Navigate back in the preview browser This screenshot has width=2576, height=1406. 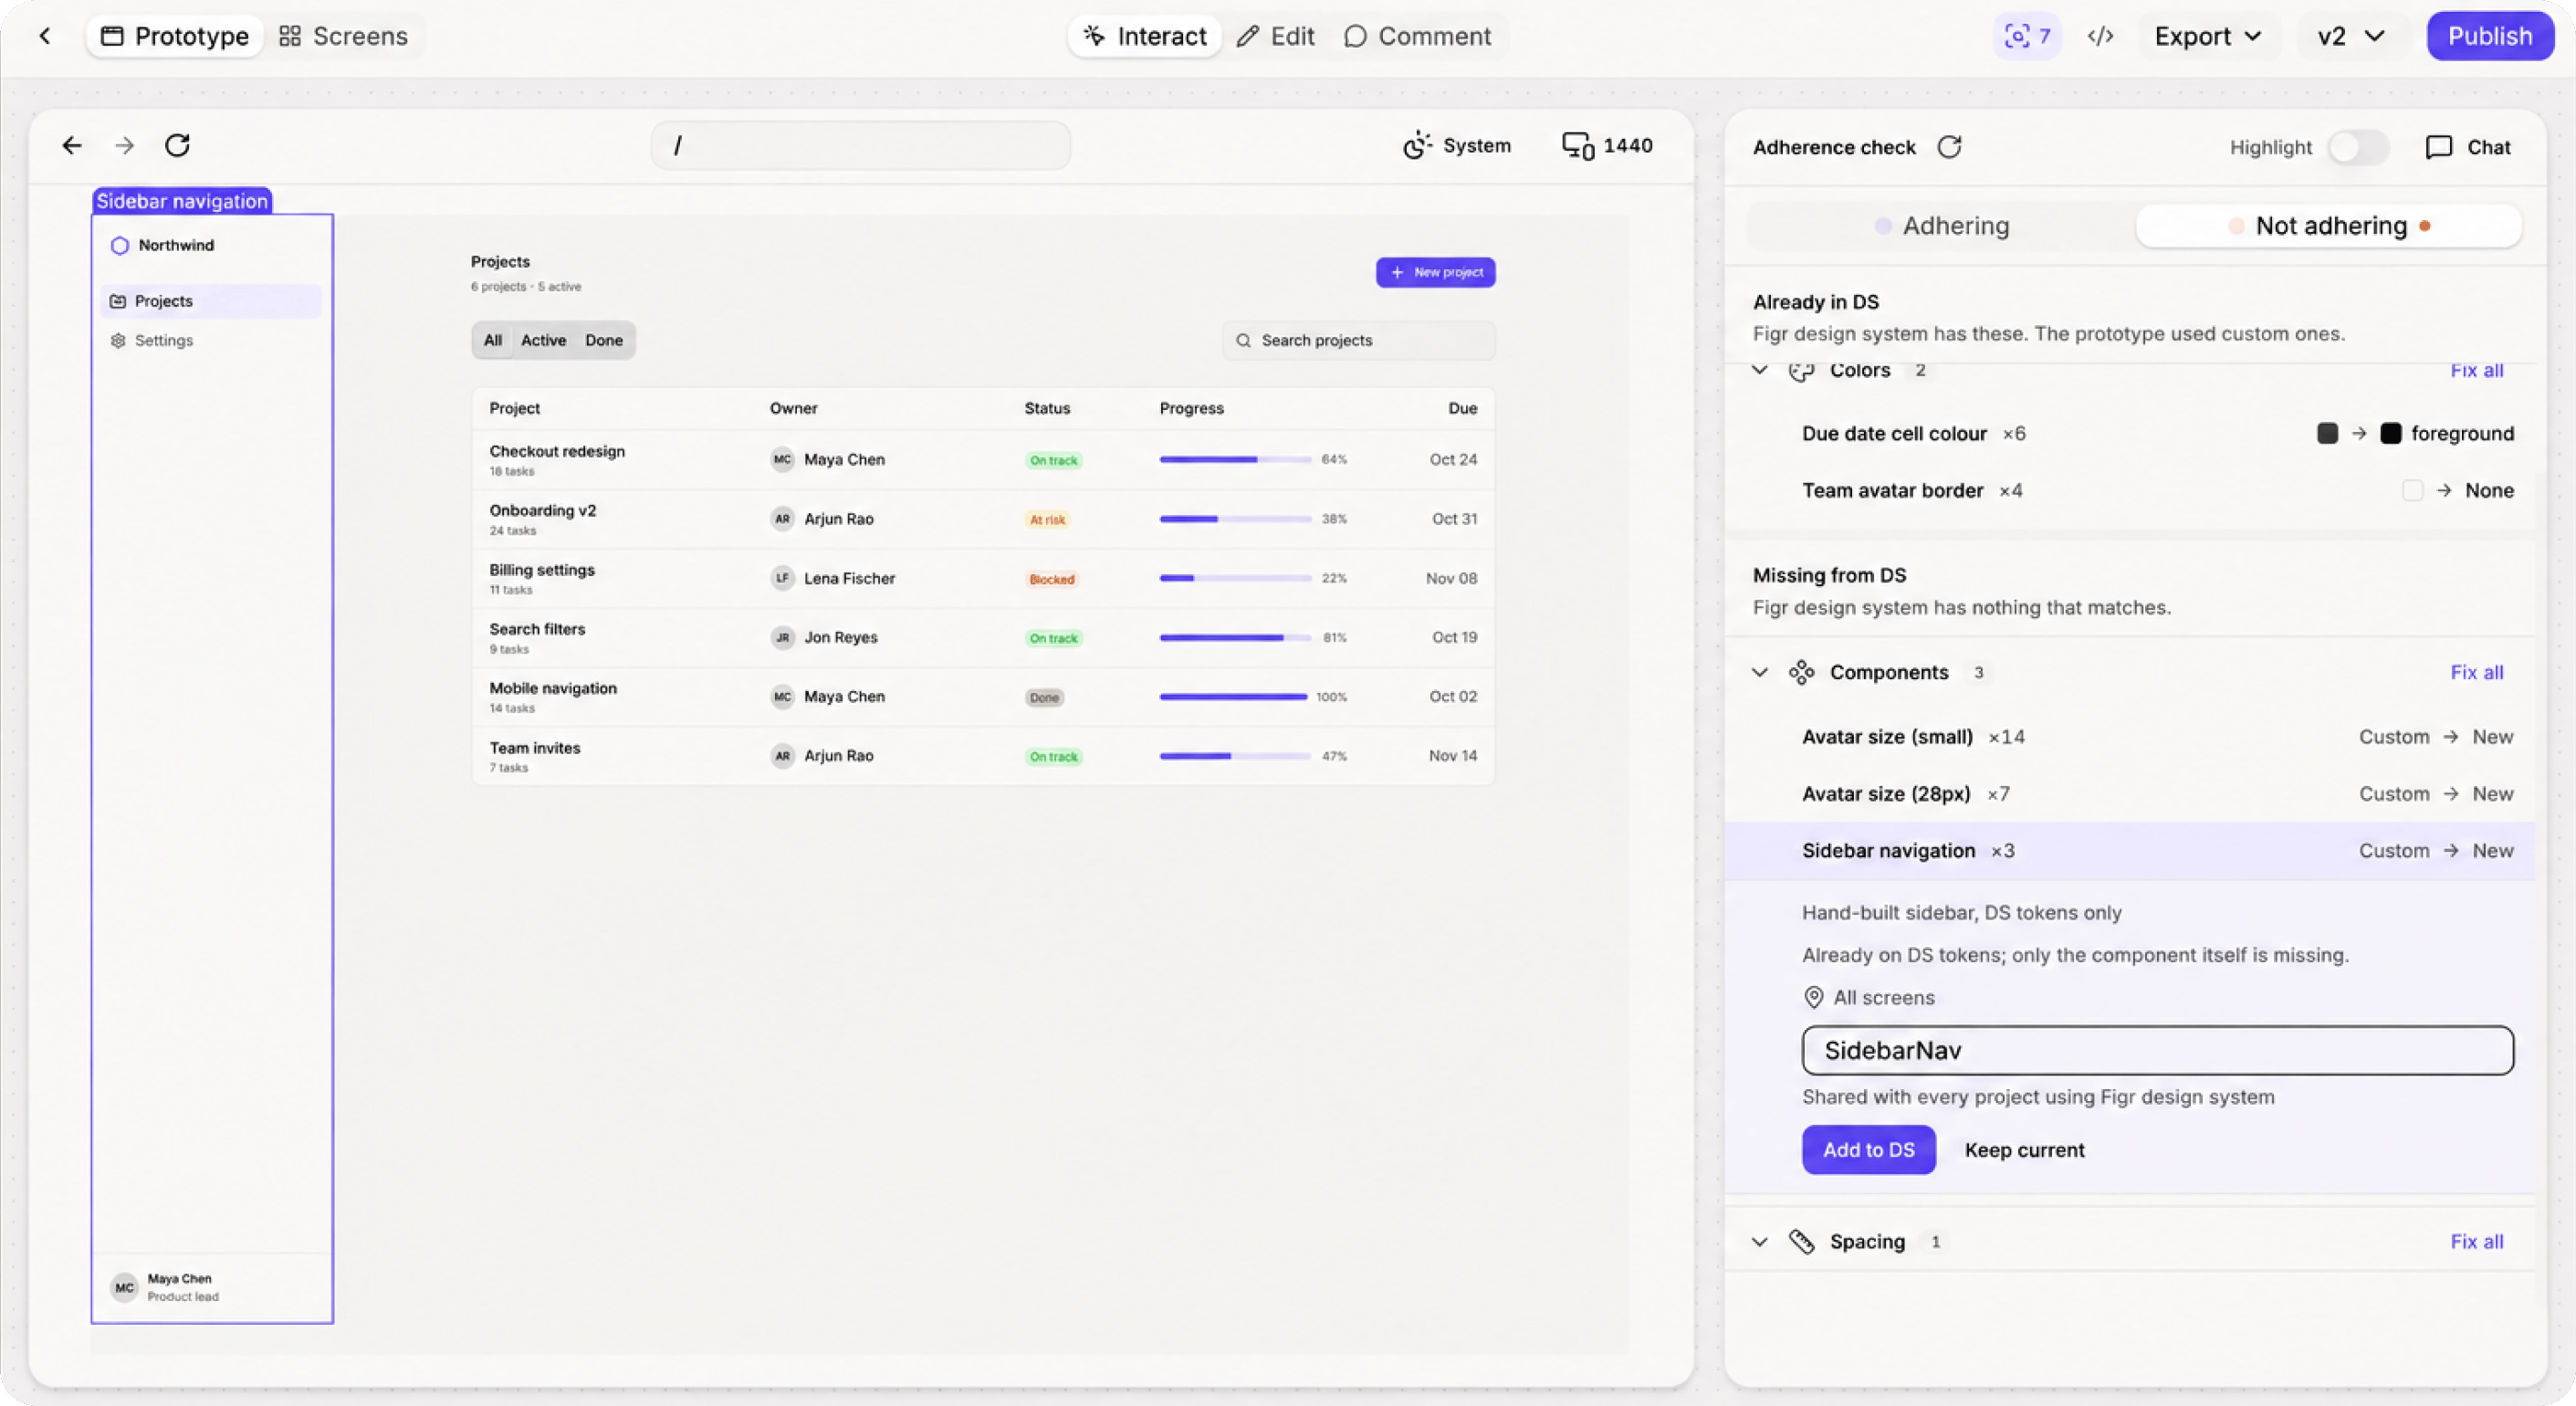[71, 145]
